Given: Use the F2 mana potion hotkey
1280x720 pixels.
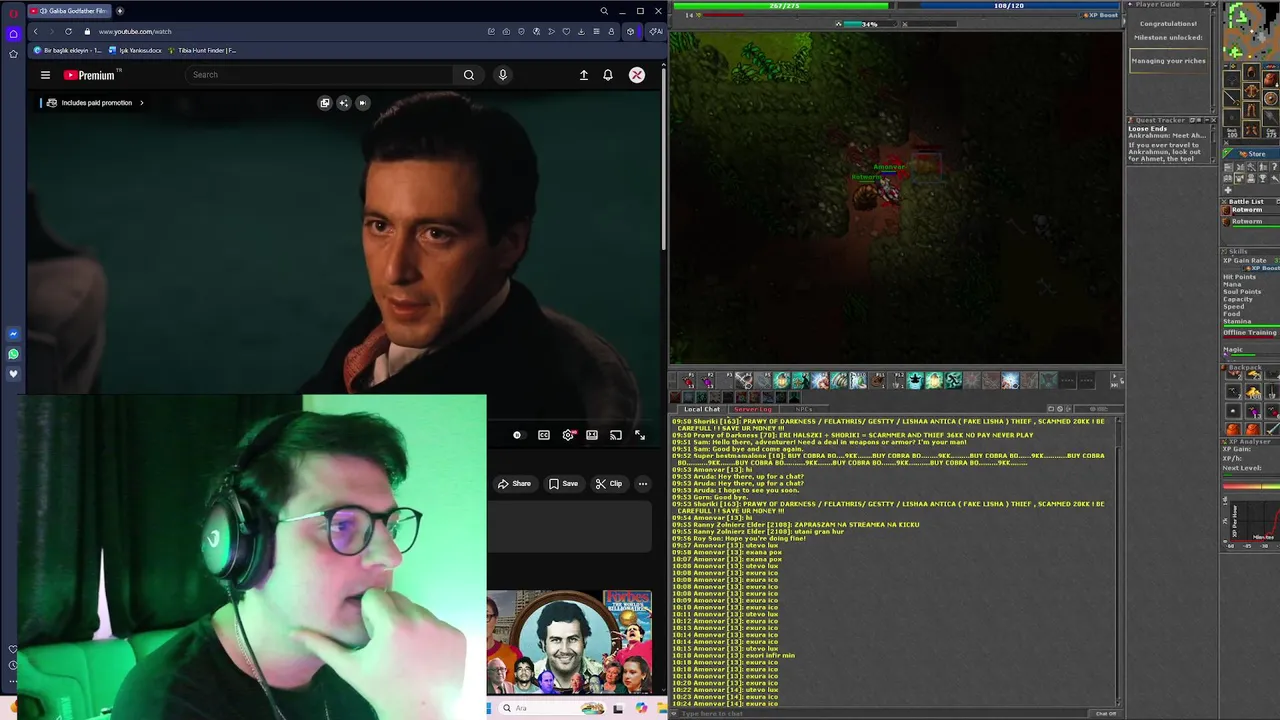Looking at the screenshot, I should pyautogui.click(x=708, y=380).
